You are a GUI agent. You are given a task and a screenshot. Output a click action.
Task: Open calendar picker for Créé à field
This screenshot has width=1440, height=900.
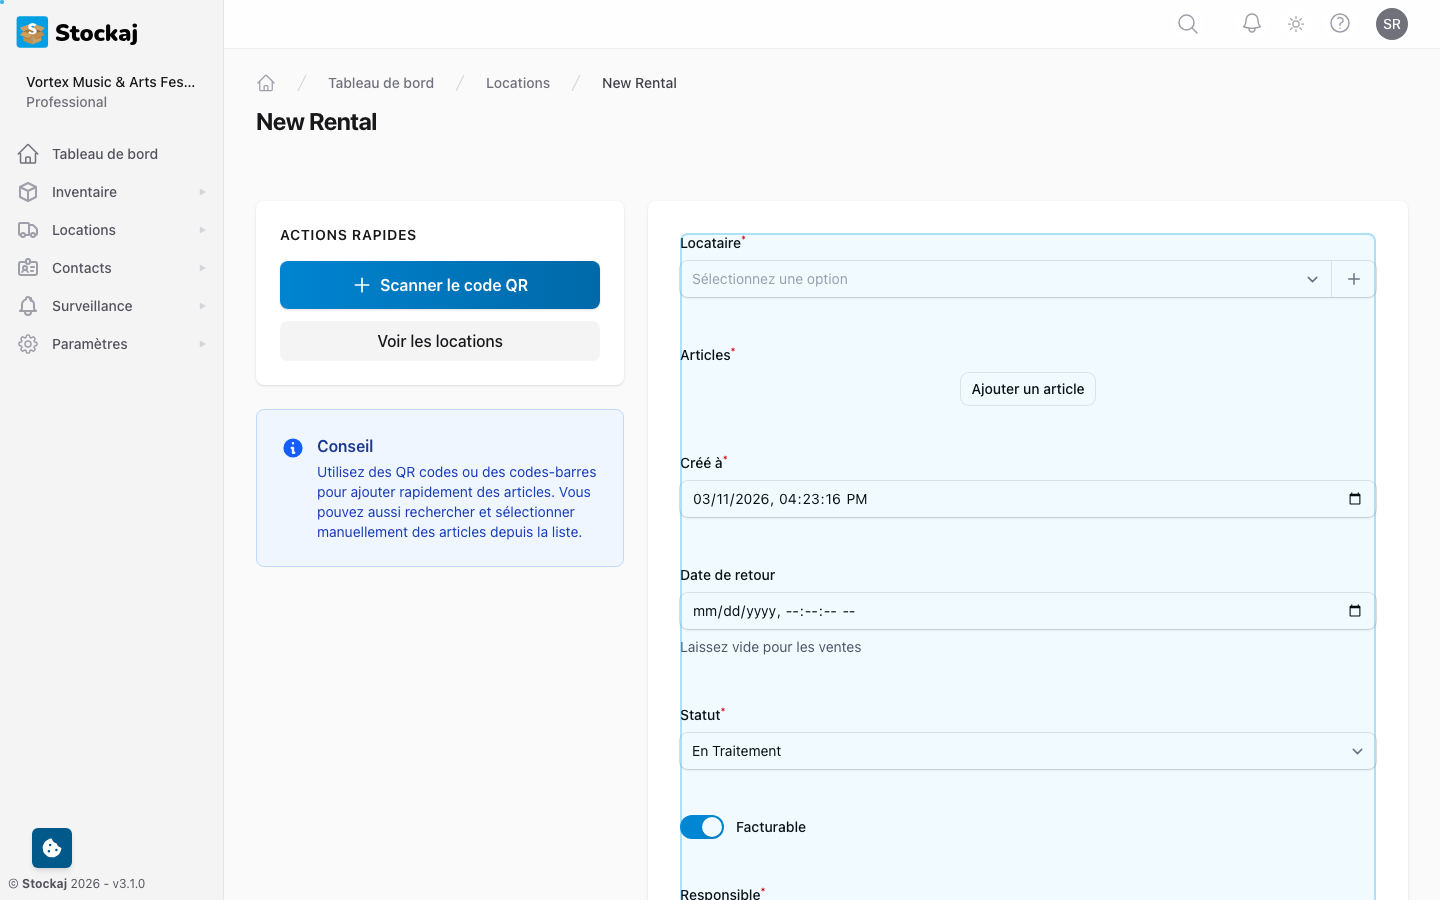pyautogui.click(x=1354, y=499)
